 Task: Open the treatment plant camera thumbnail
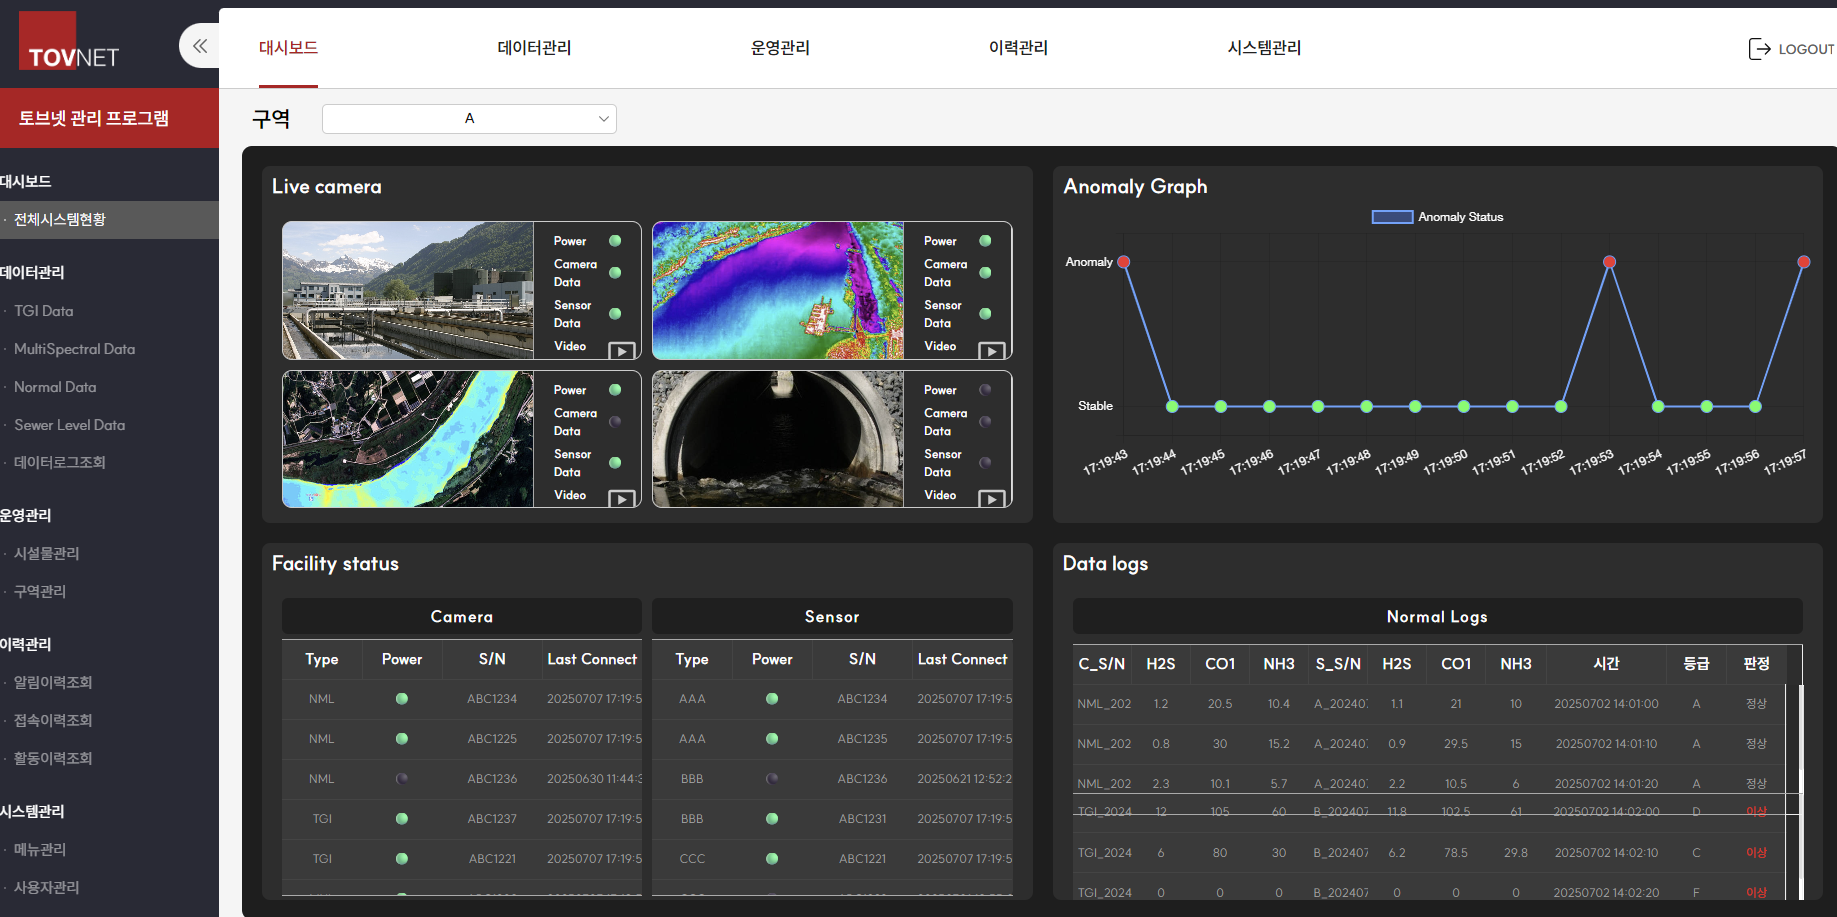pyautogui.click(x=408, y=290)
